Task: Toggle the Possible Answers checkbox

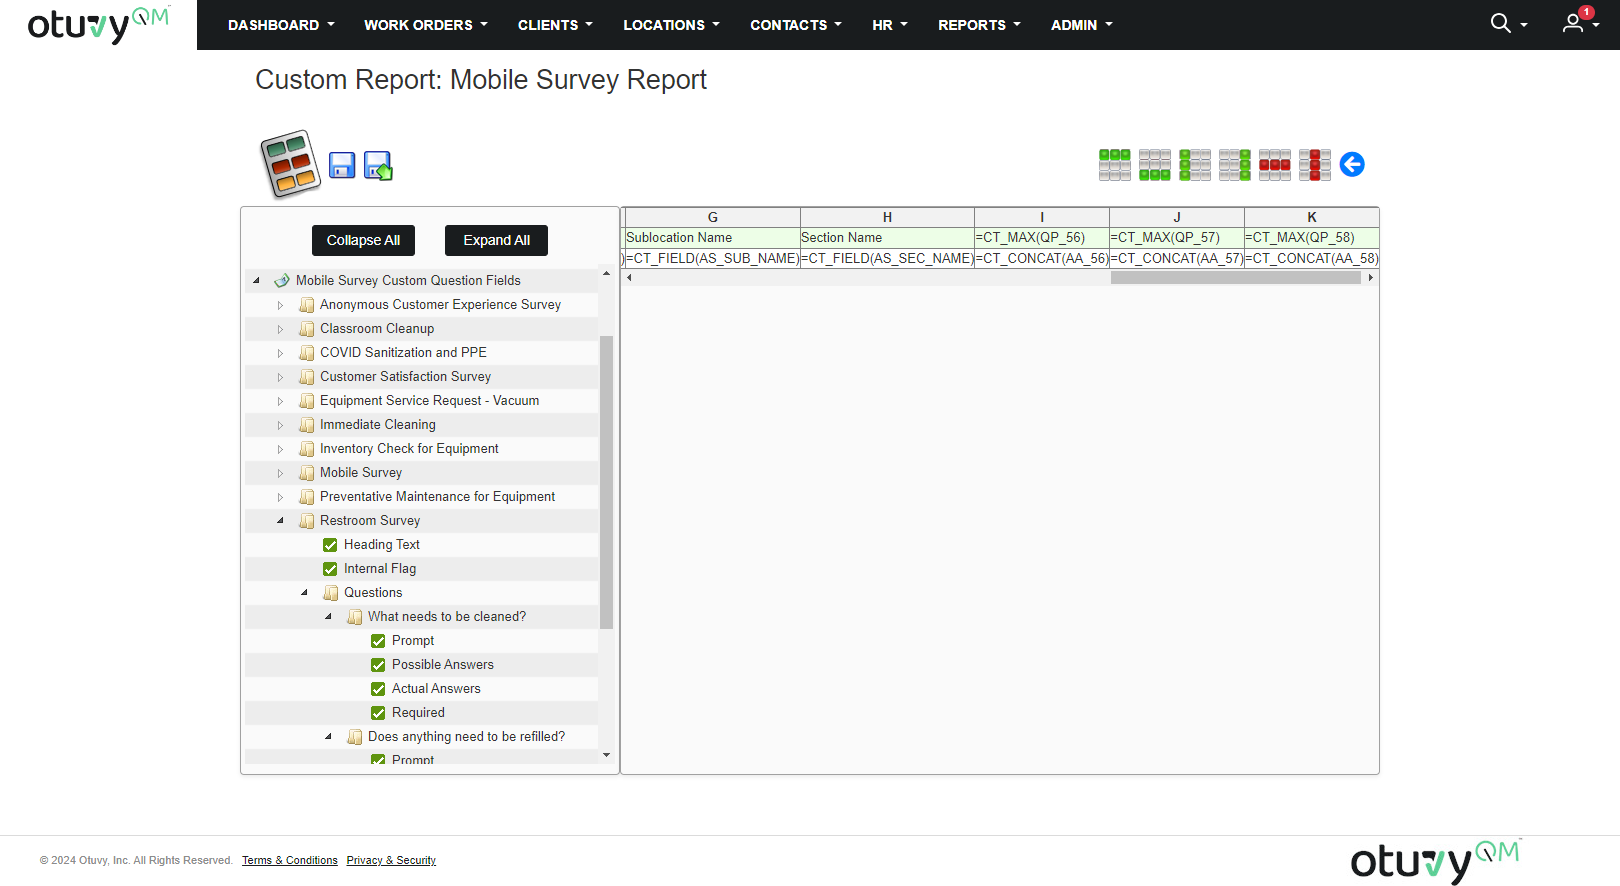Action: point(378,665)
